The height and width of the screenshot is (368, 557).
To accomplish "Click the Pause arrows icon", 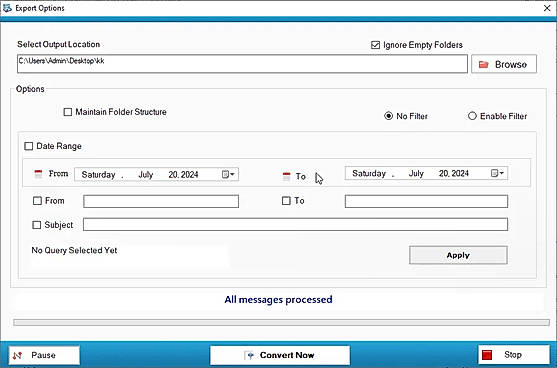I will (x=17, y=355).
